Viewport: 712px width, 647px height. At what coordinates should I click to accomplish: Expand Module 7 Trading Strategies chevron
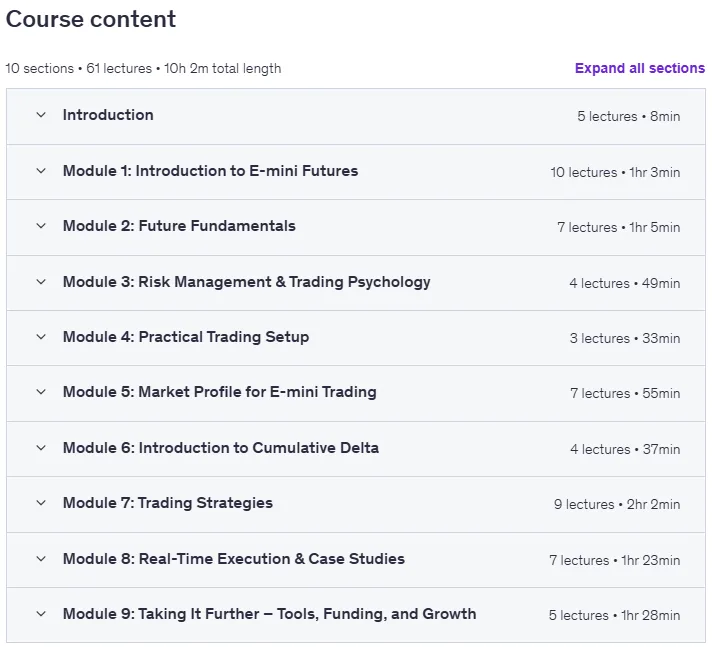[41, 503]
